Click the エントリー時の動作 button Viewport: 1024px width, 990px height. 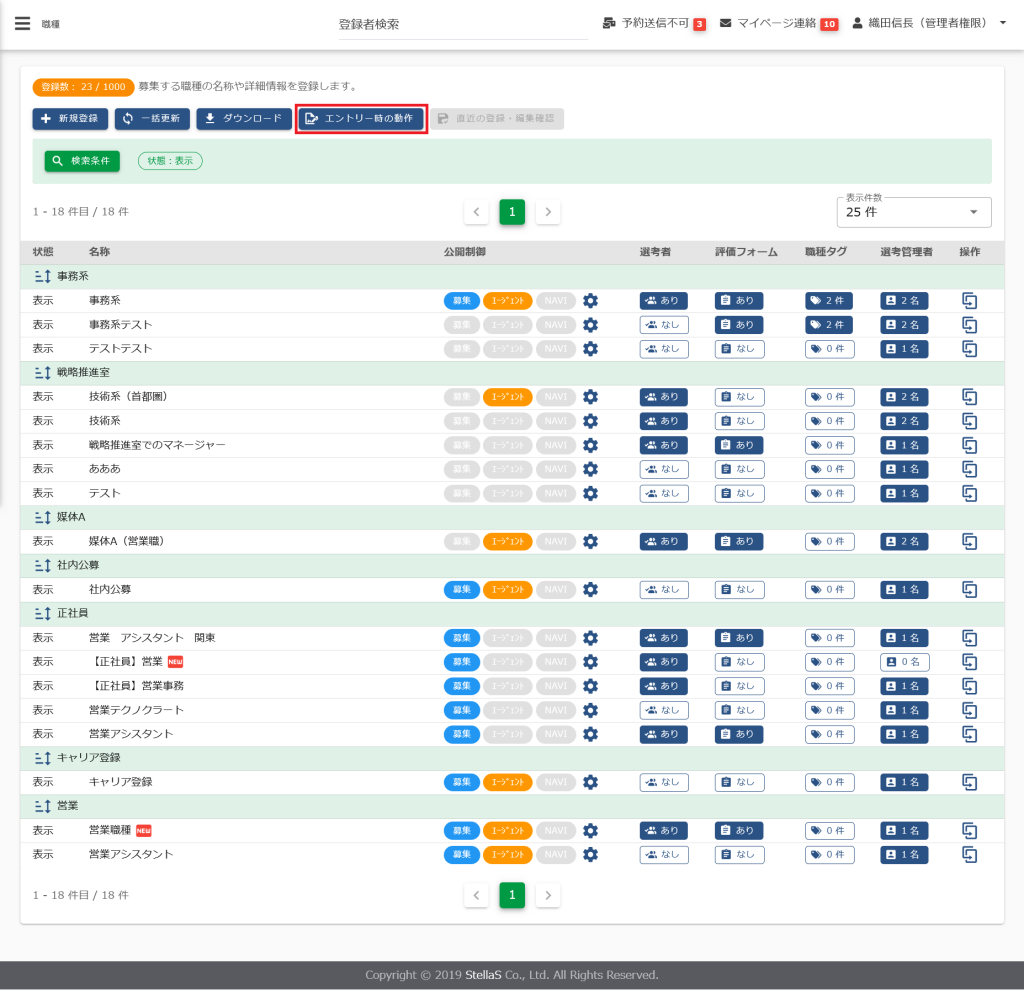point(362,119)
